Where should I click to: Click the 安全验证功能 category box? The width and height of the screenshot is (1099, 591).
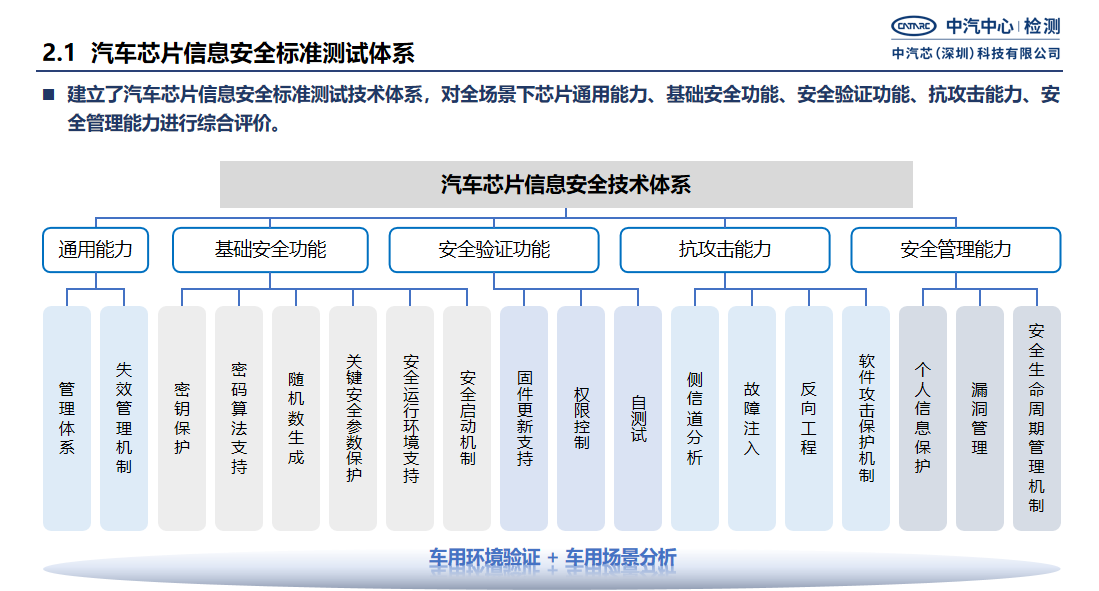click(494, 250)
